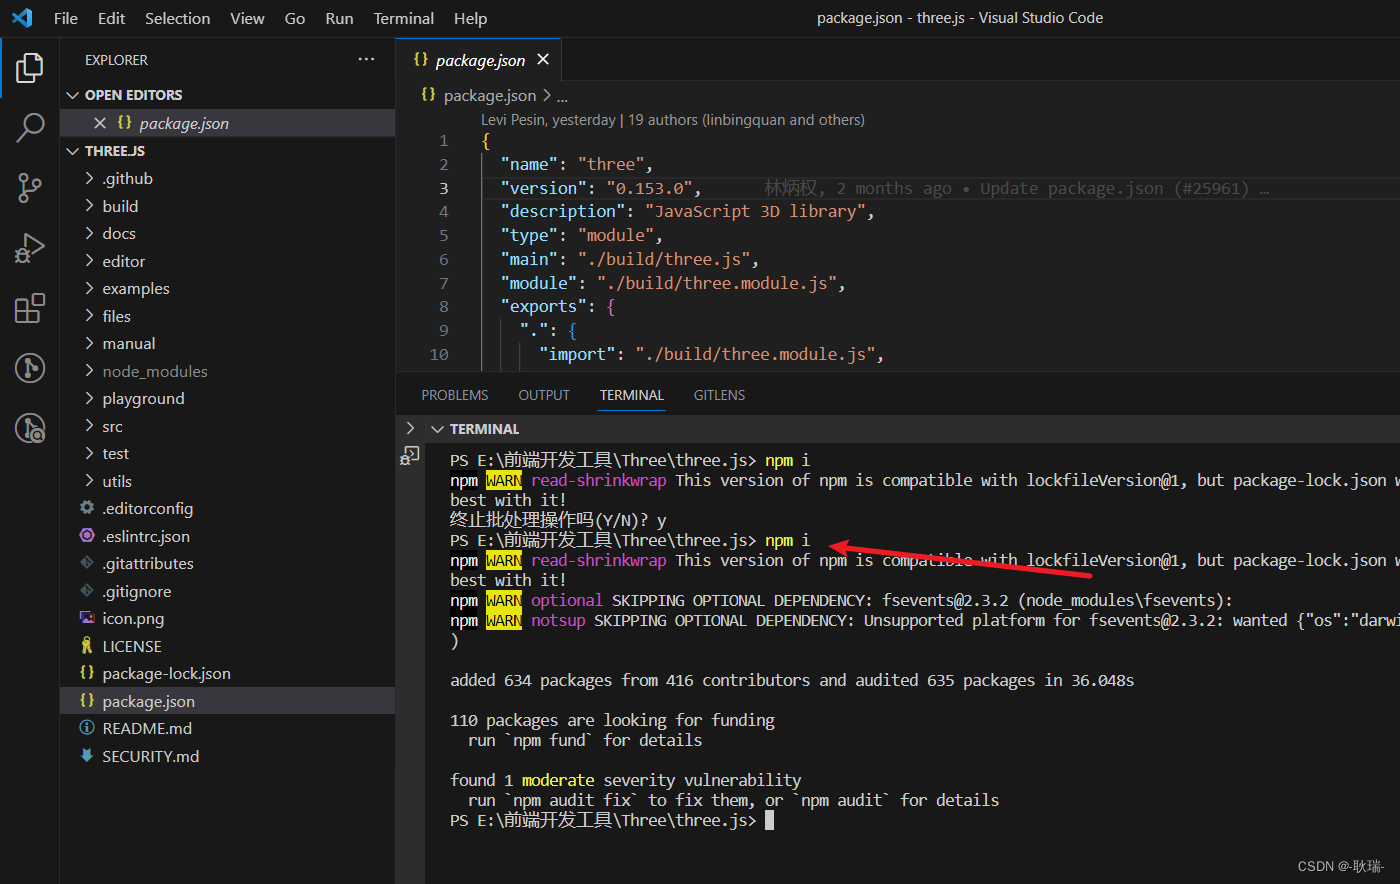This screenshot has width=1400, height=884.
Task: Expand the terminal side chevron
Action: pyautogui.click(x=410, y=428)
